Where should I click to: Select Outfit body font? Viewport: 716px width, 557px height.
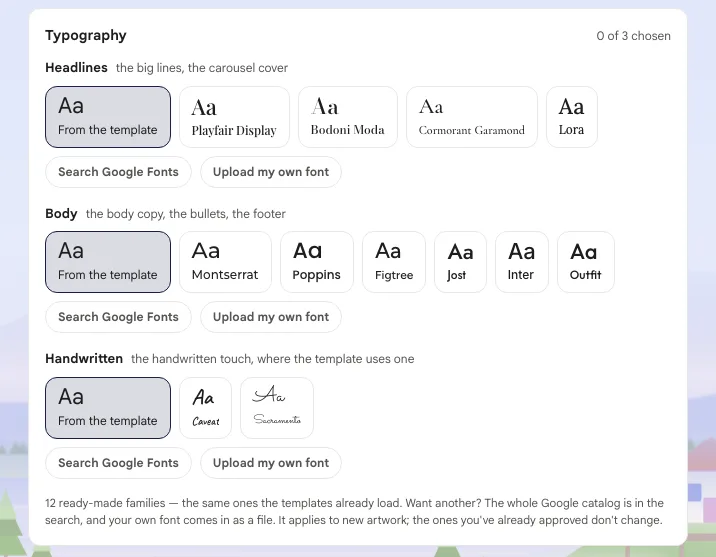(x=586, y=262)
